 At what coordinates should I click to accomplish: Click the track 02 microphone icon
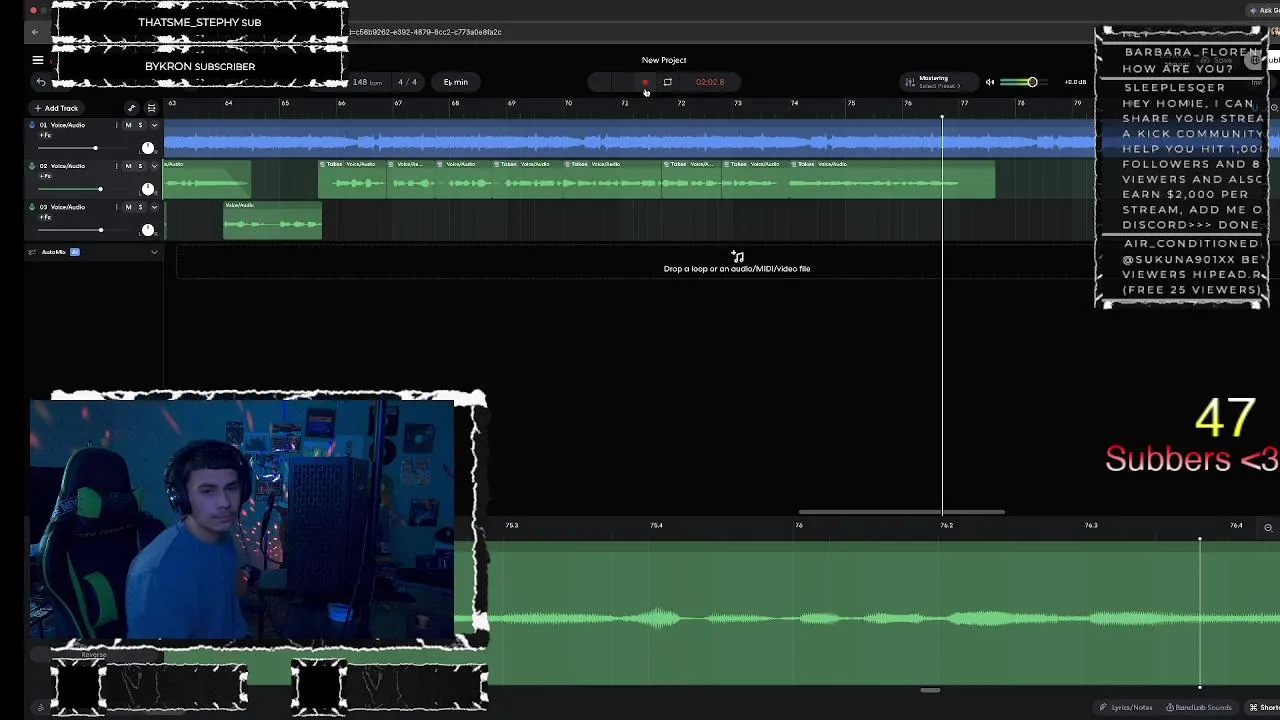(x=32, y=166)
